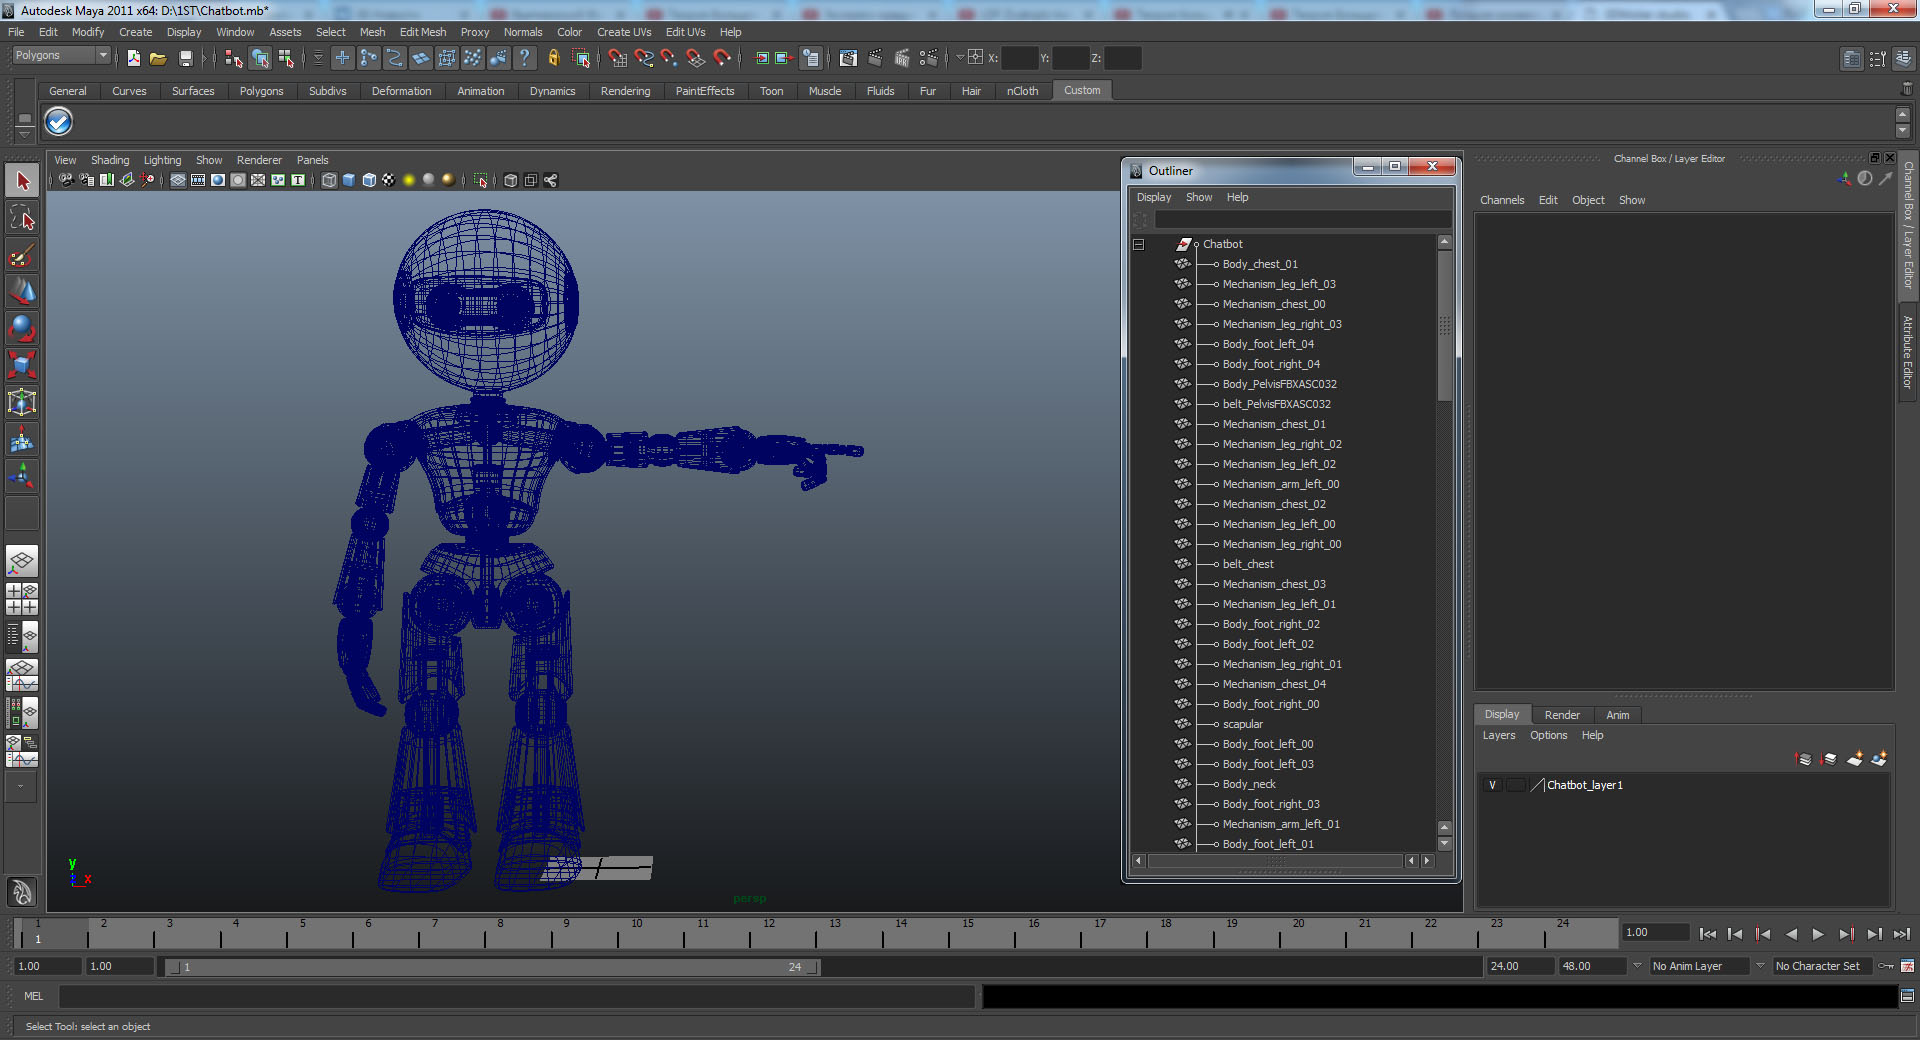The image size is (1920, 1040).
Task: Click the checkmark shelf button in Custom shelf
Action: click(x=59, y=122)
